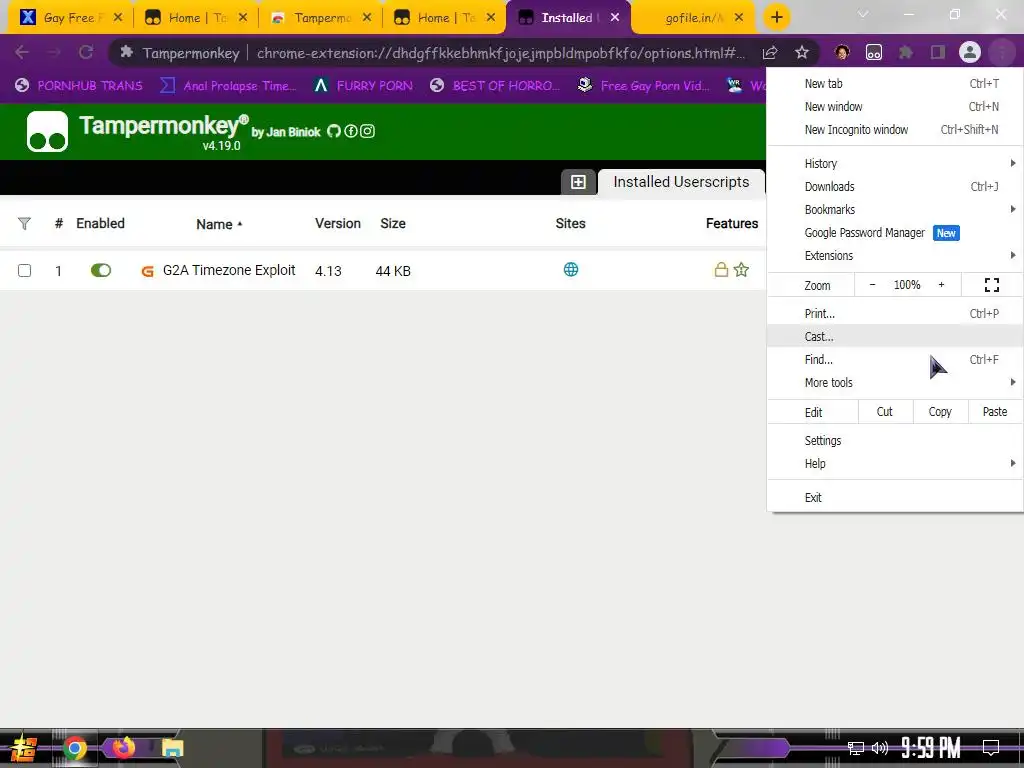
Task: Decrease zoom with the minus button
Action: click(872, 285)
